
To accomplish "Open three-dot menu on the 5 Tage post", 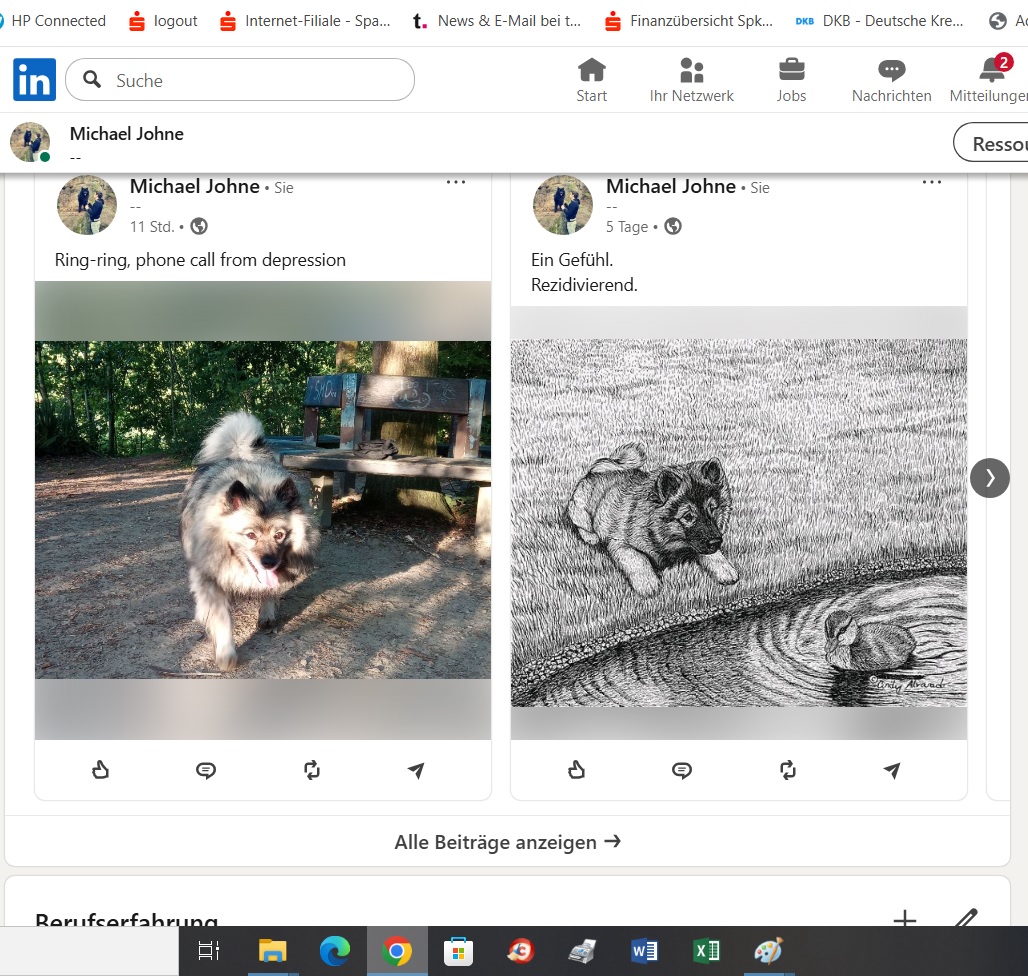I will [x=932, y=182].
